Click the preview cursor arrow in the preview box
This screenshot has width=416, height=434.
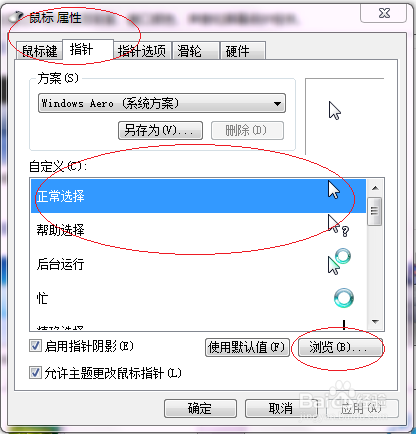335,111
